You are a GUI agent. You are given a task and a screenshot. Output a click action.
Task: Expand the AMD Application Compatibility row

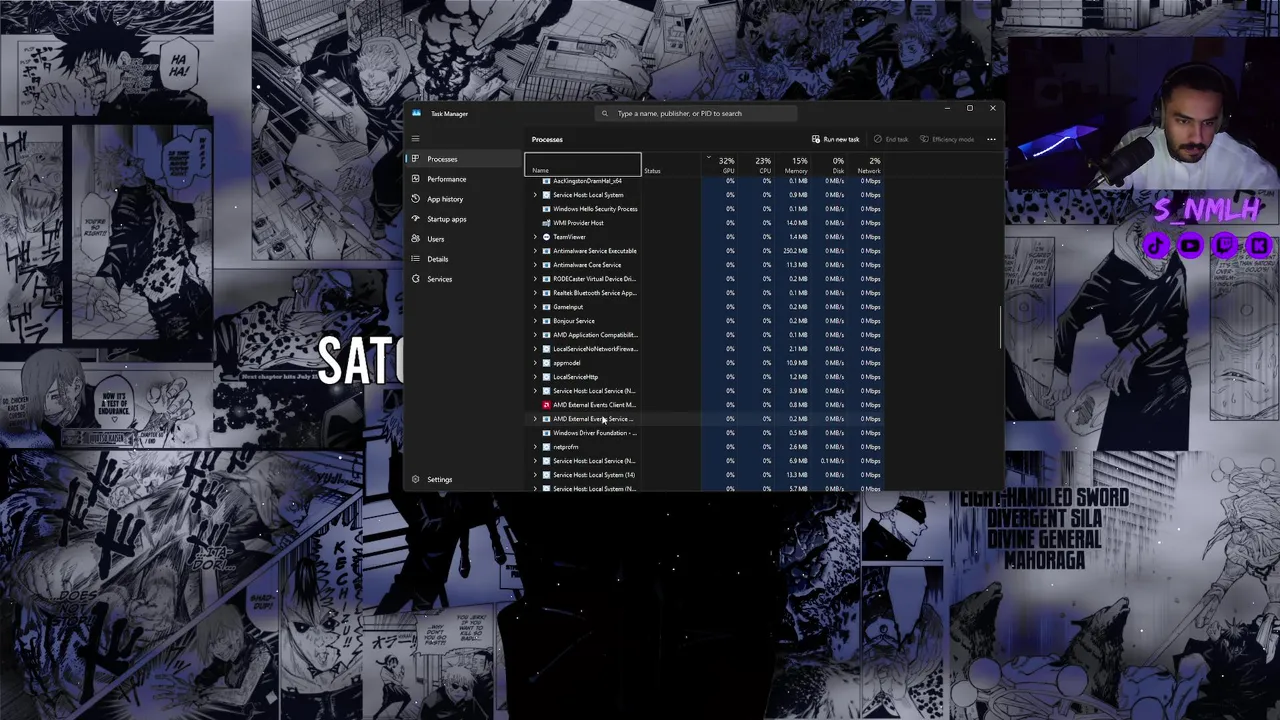(x=534, y=335)
